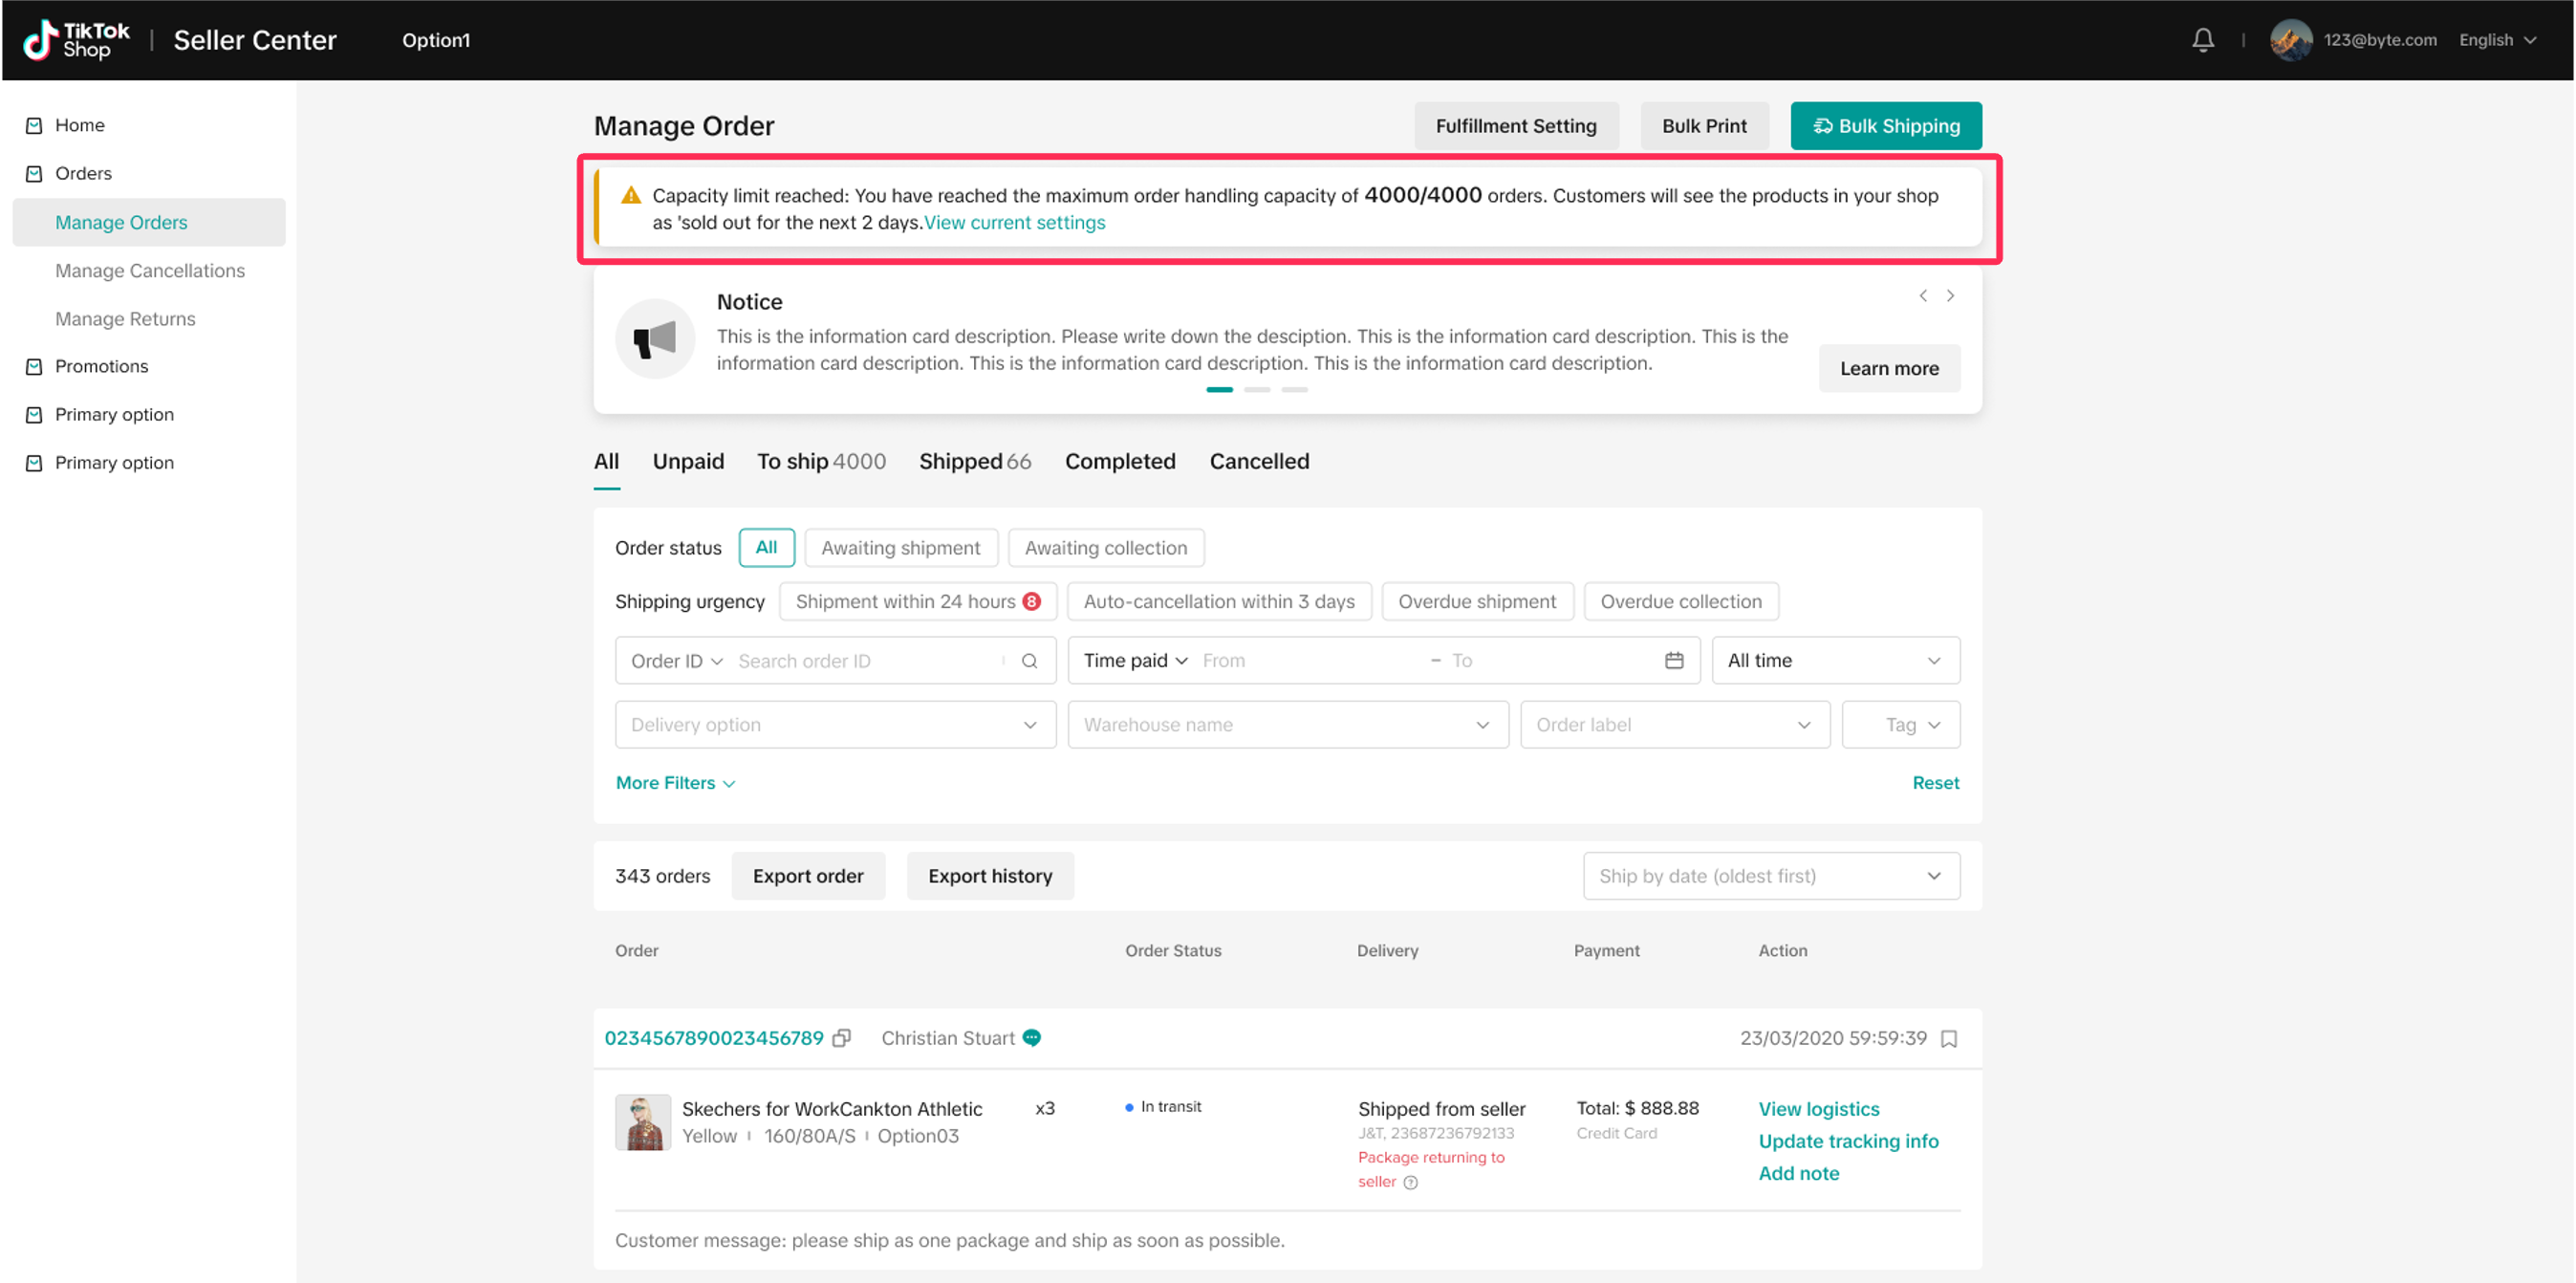Switch to the To ship tab
The width and height of the screenshot is (2576, 1283).
[x=820, y=461]
